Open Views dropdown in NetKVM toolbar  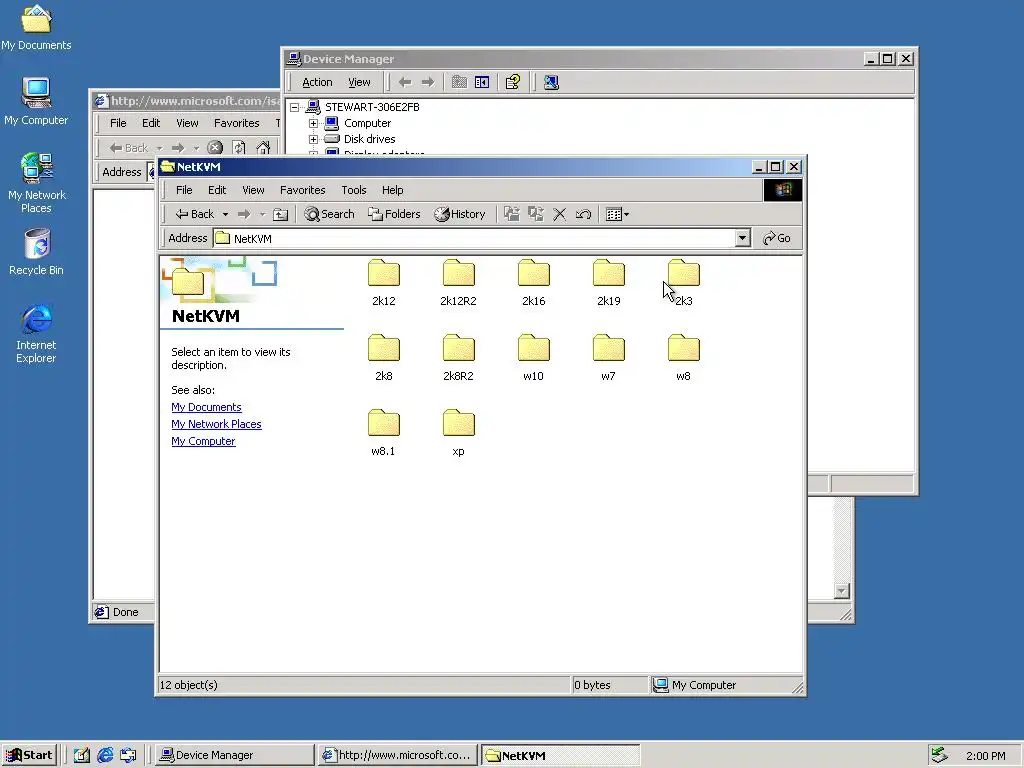pyautogui.click(x=617, y=214)
